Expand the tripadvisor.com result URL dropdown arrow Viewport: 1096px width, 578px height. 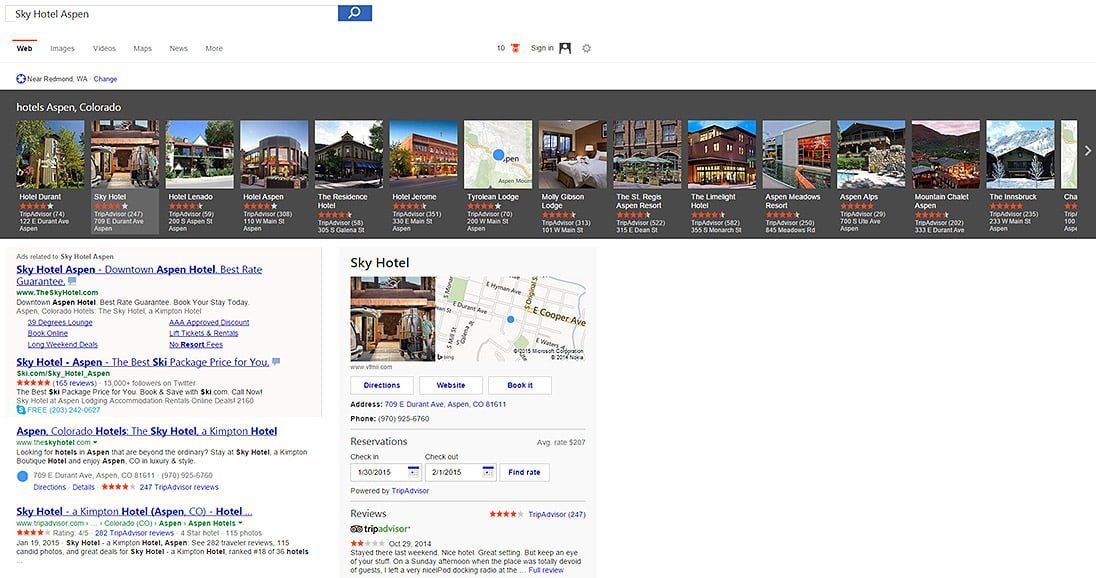tap(240, 523)
